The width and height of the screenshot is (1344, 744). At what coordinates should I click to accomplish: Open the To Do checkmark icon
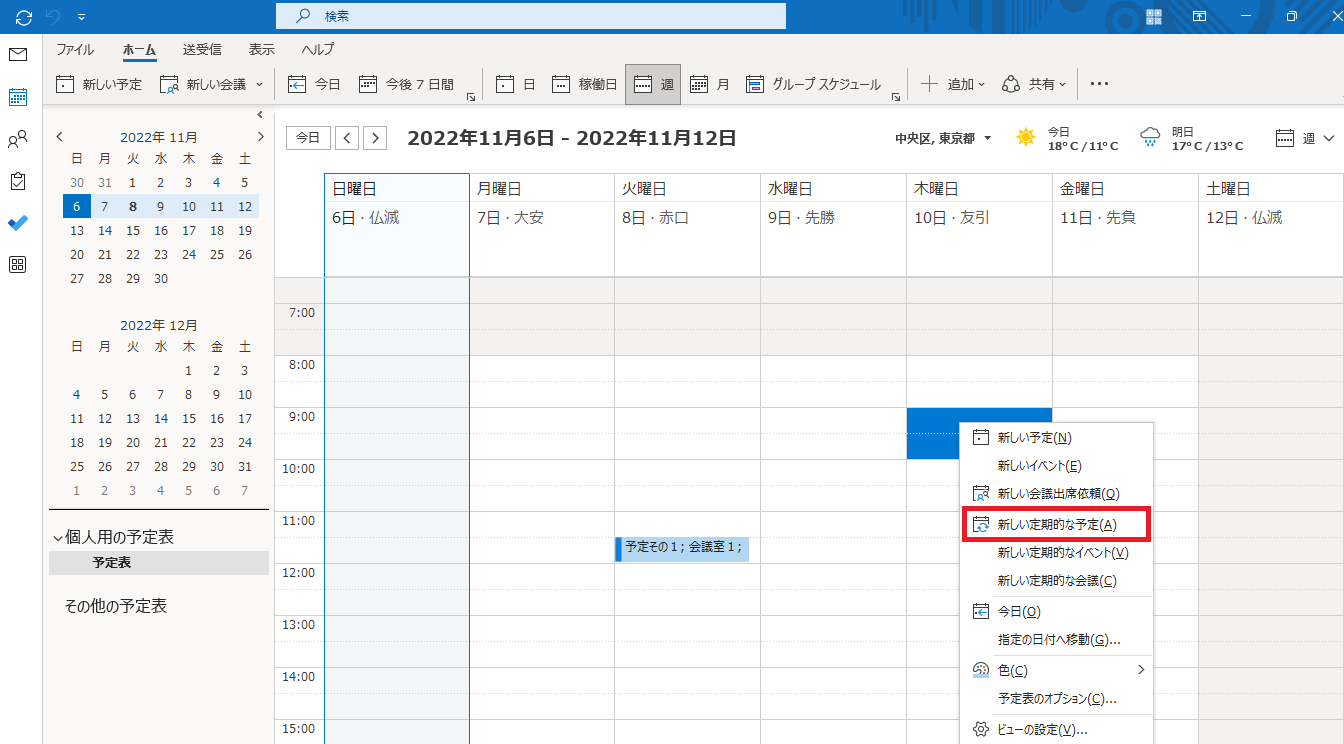18,223
